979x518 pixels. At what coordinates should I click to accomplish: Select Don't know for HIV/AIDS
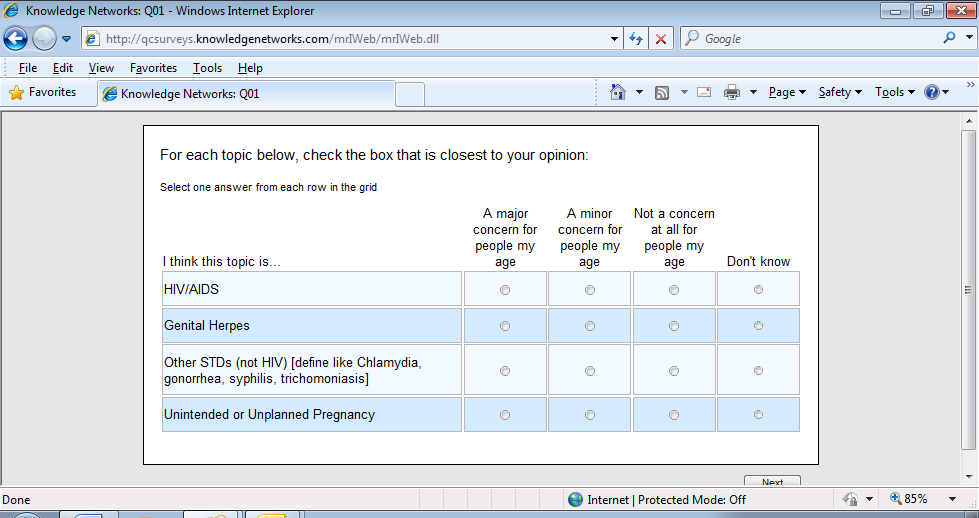tap(758, 290)
